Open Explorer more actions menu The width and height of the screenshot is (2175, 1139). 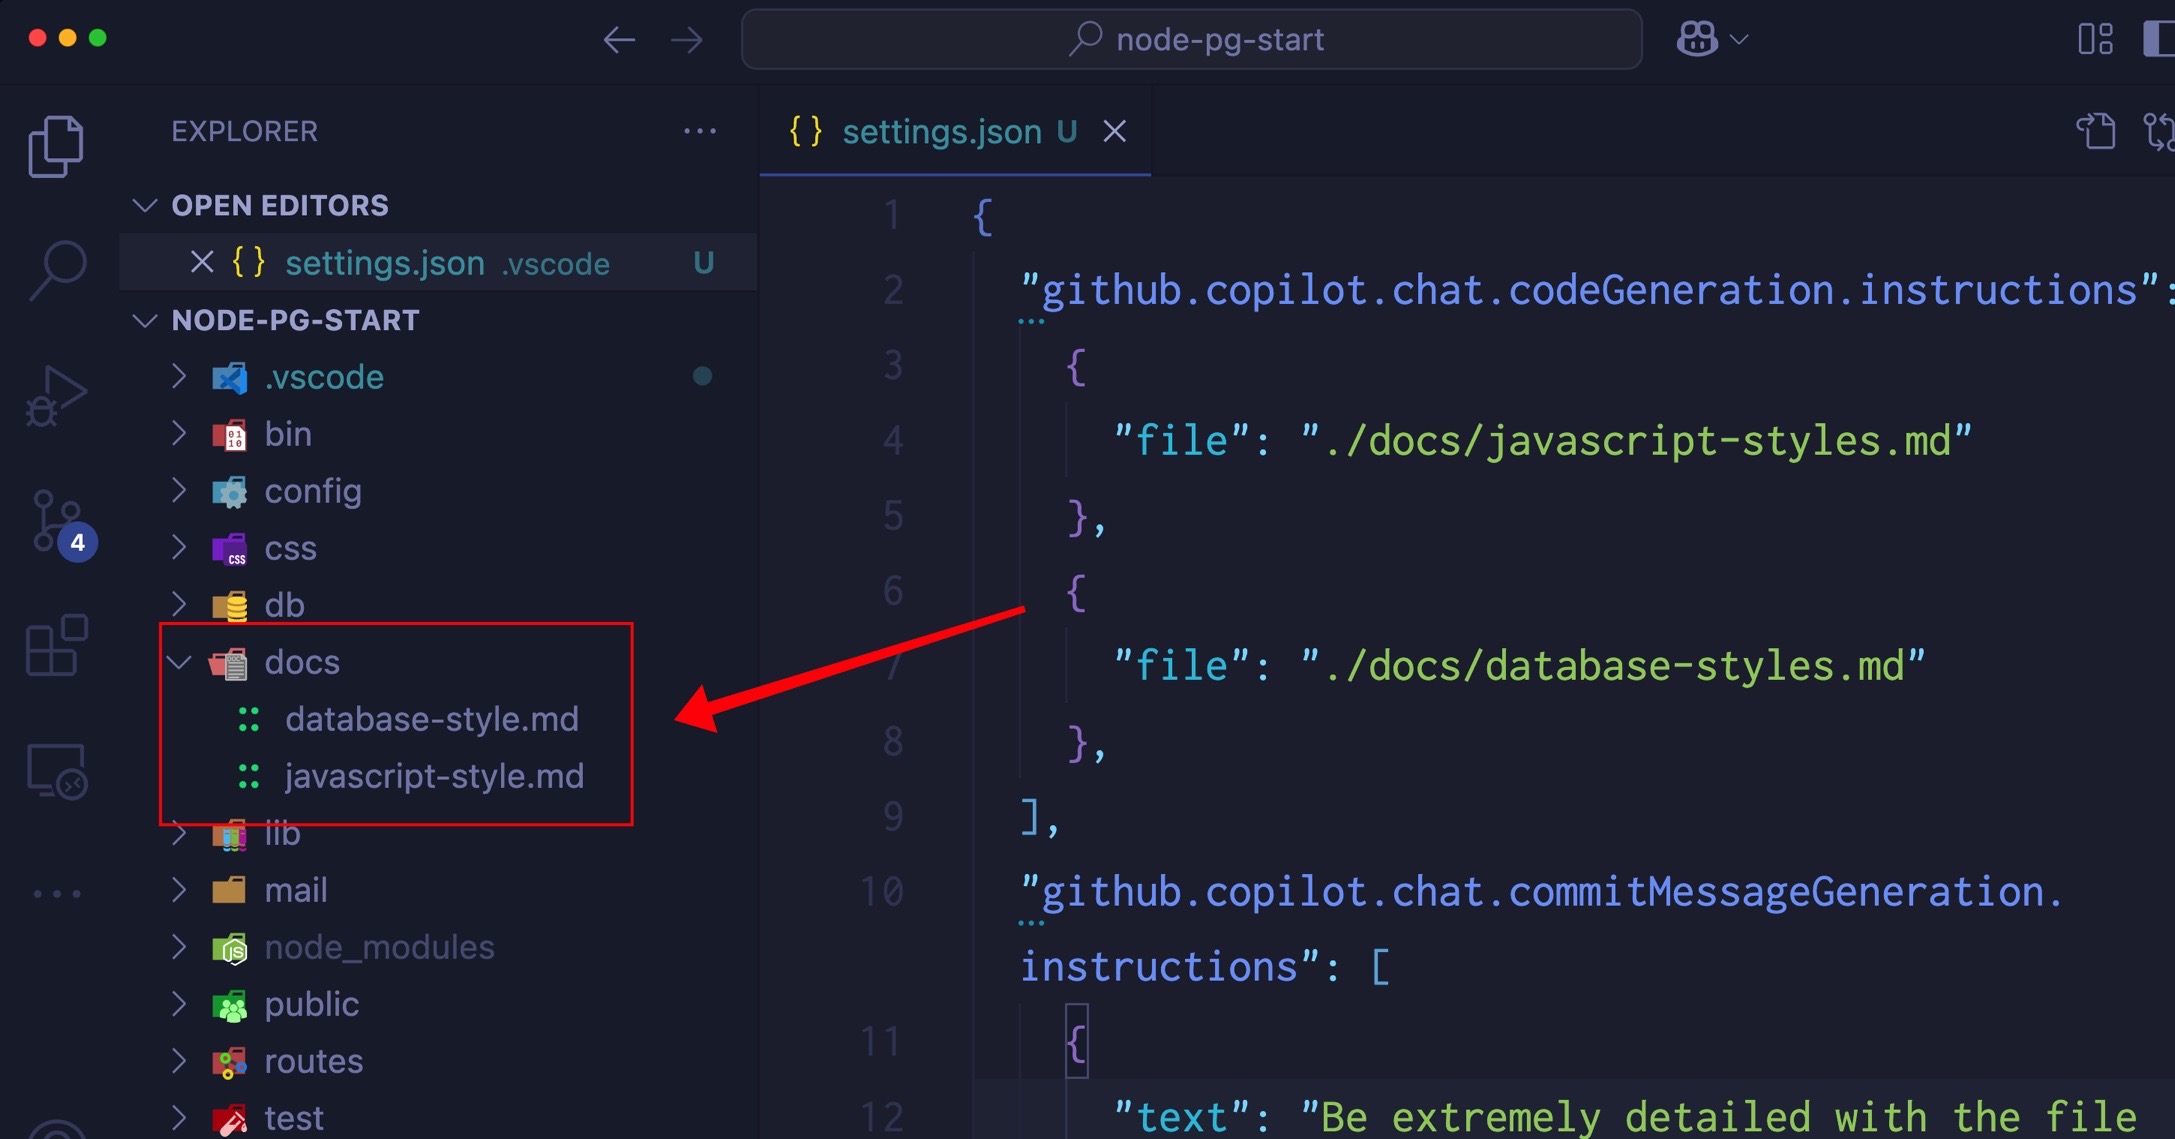700,130
